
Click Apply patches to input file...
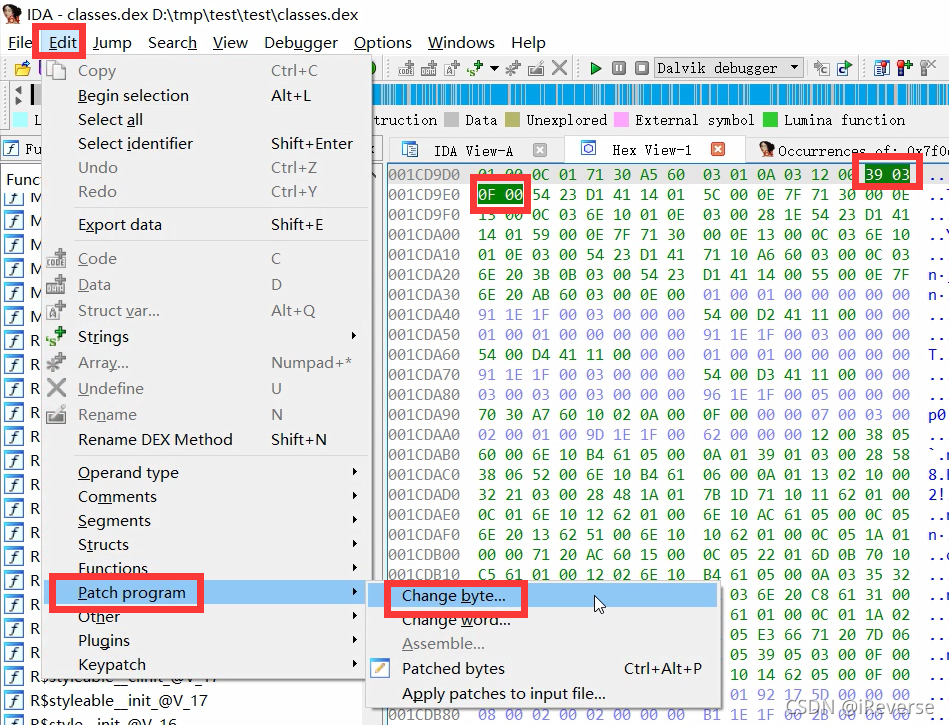pos(542,694)
